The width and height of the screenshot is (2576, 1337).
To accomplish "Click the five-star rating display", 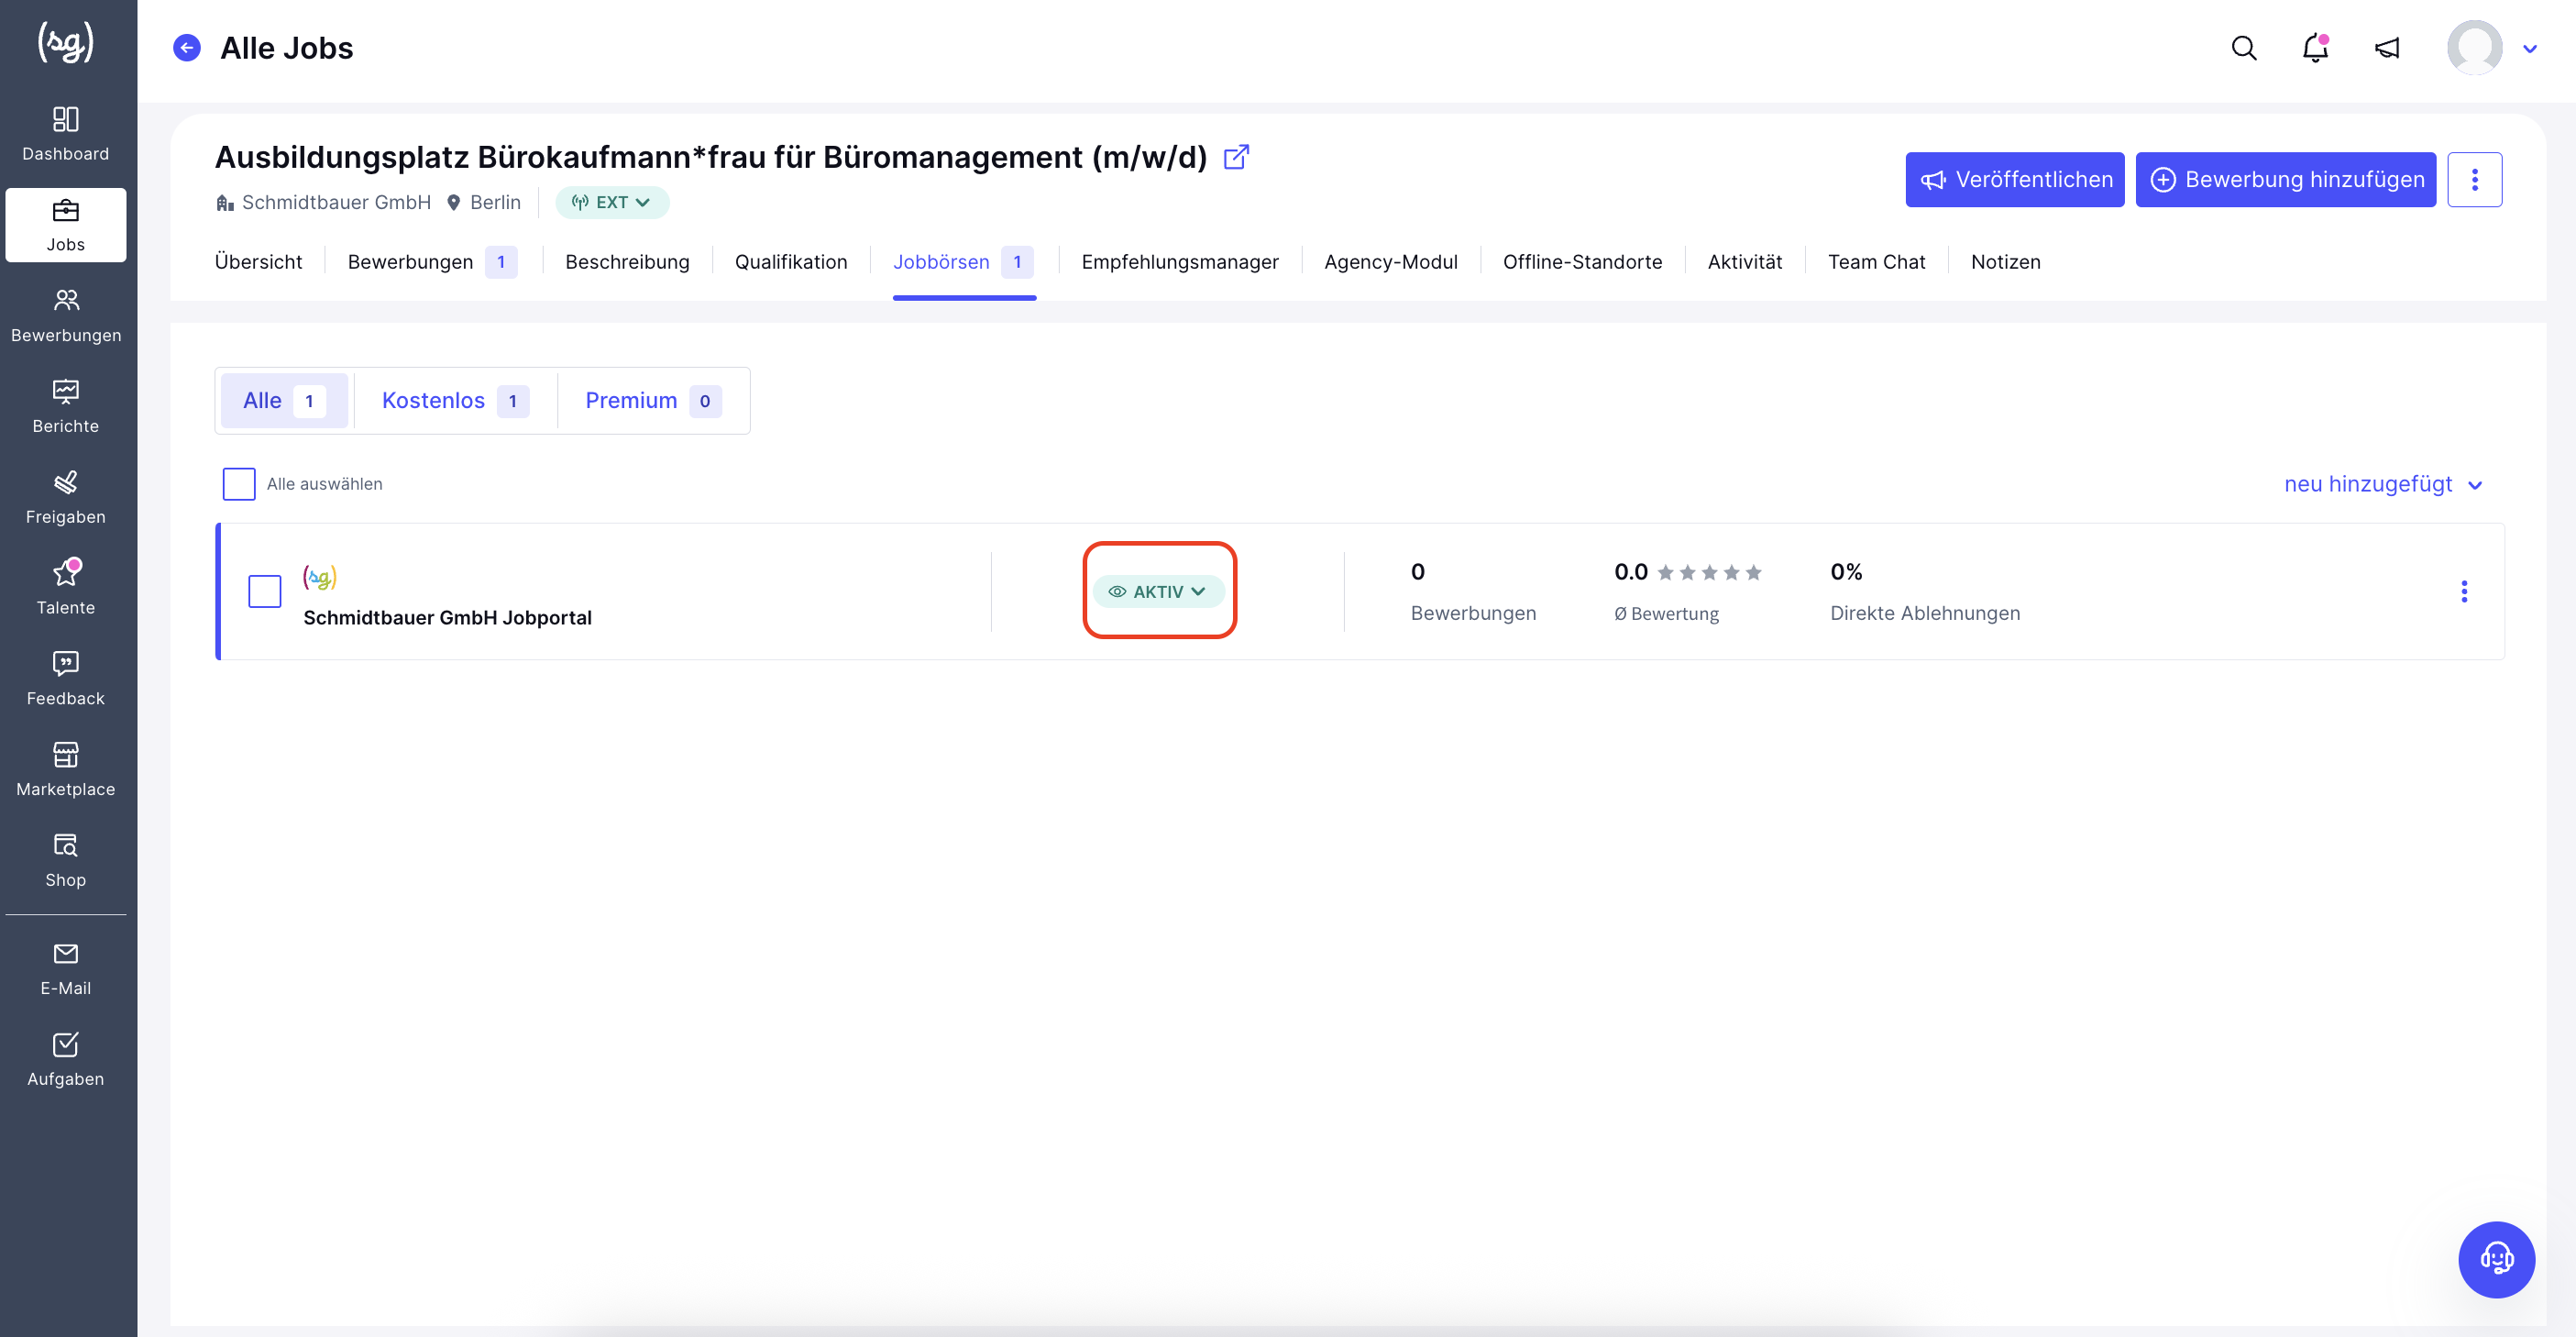I will coord(1709,572).
